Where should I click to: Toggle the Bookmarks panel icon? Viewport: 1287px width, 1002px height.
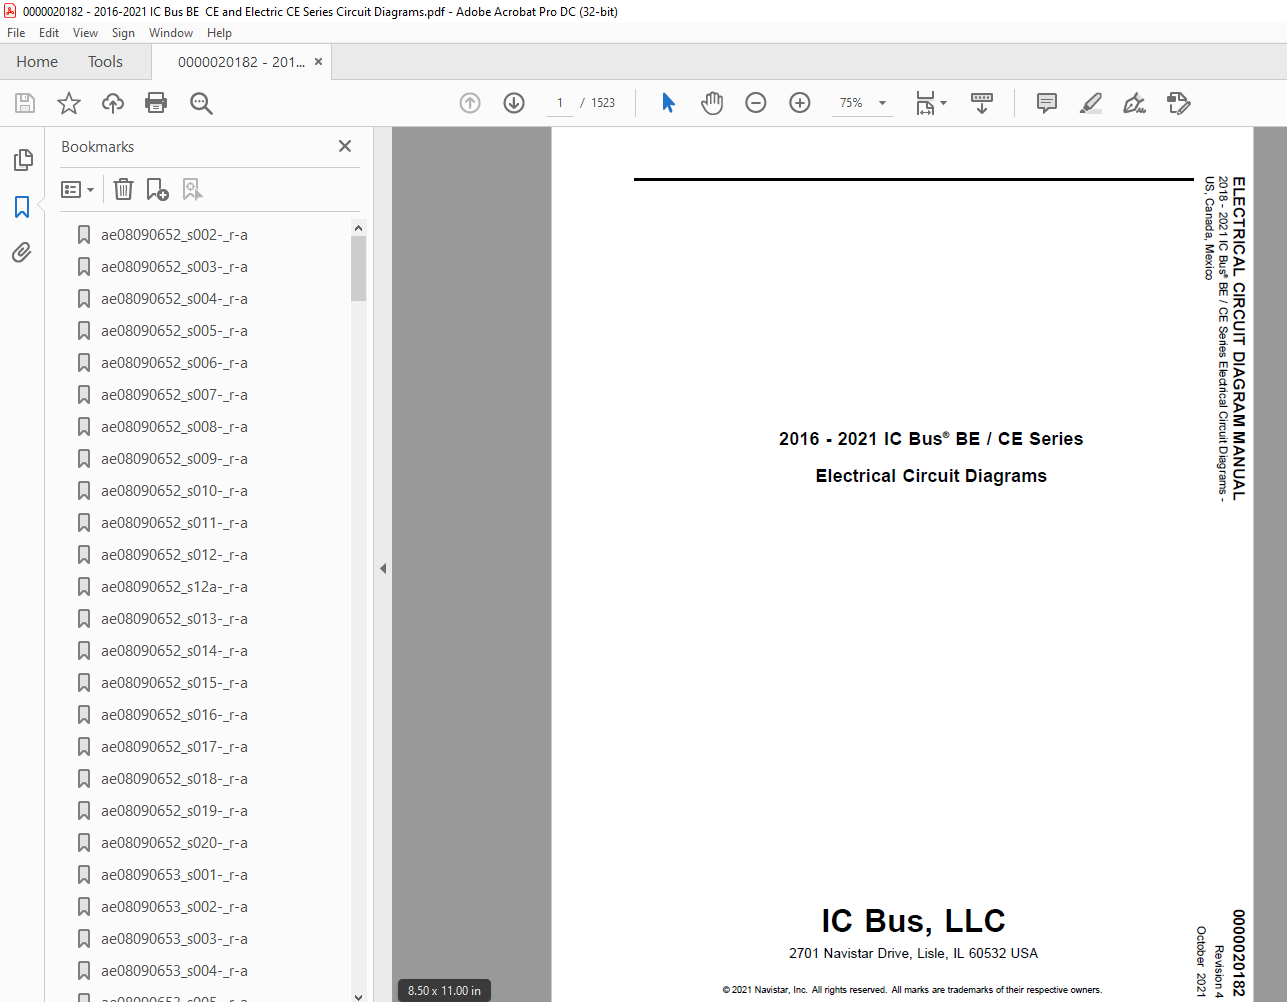[22, 207]
